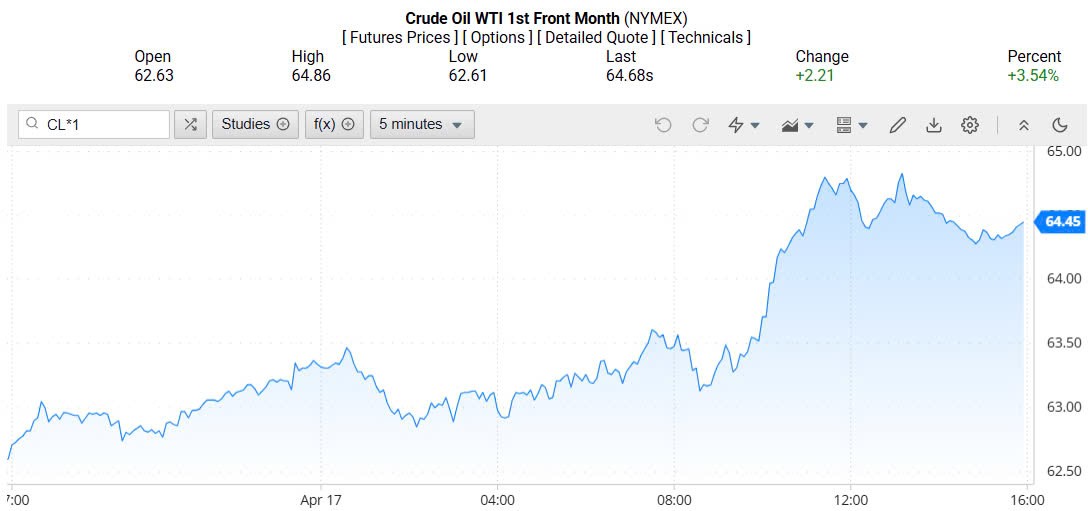Click the compare symbols shuffle icon
Image resolution: width=1088 pixels, height=511 pixels.
click(x=190, y=125)
